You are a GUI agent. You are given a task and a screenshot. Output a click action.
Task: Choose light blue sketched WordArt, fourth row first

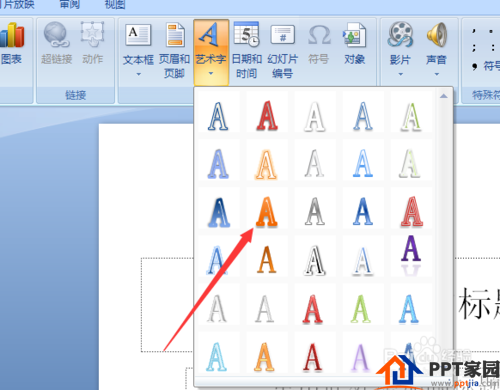pos(218,260)
